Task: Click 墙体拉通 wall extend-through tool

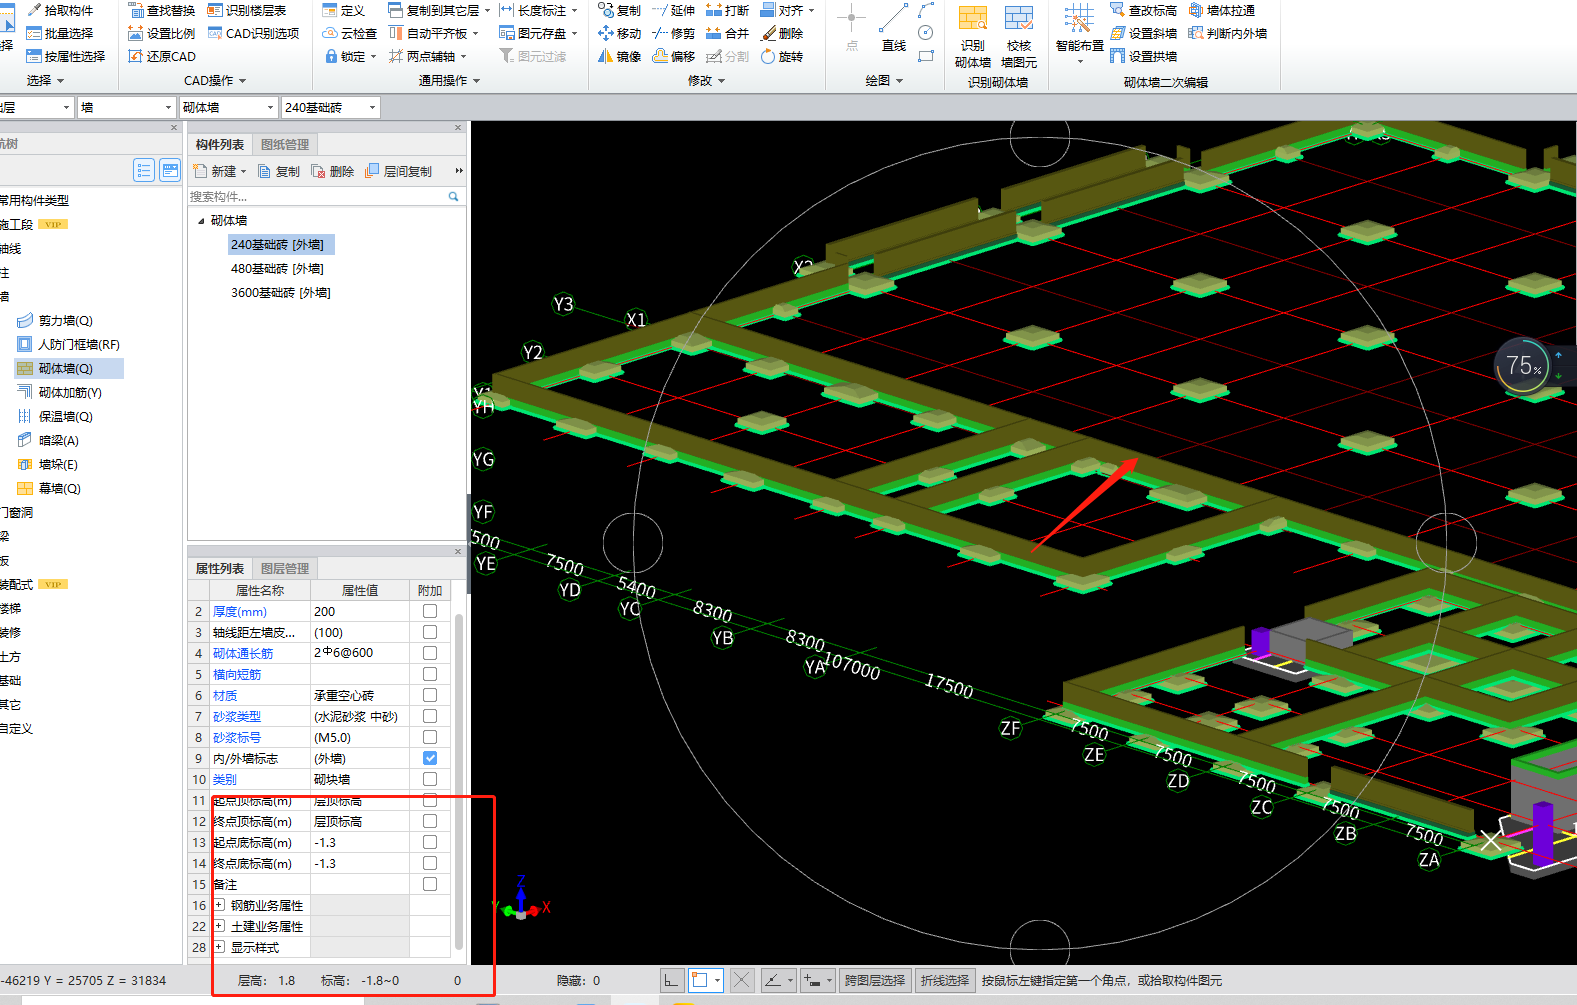Action: click(x=1221, y=10)
